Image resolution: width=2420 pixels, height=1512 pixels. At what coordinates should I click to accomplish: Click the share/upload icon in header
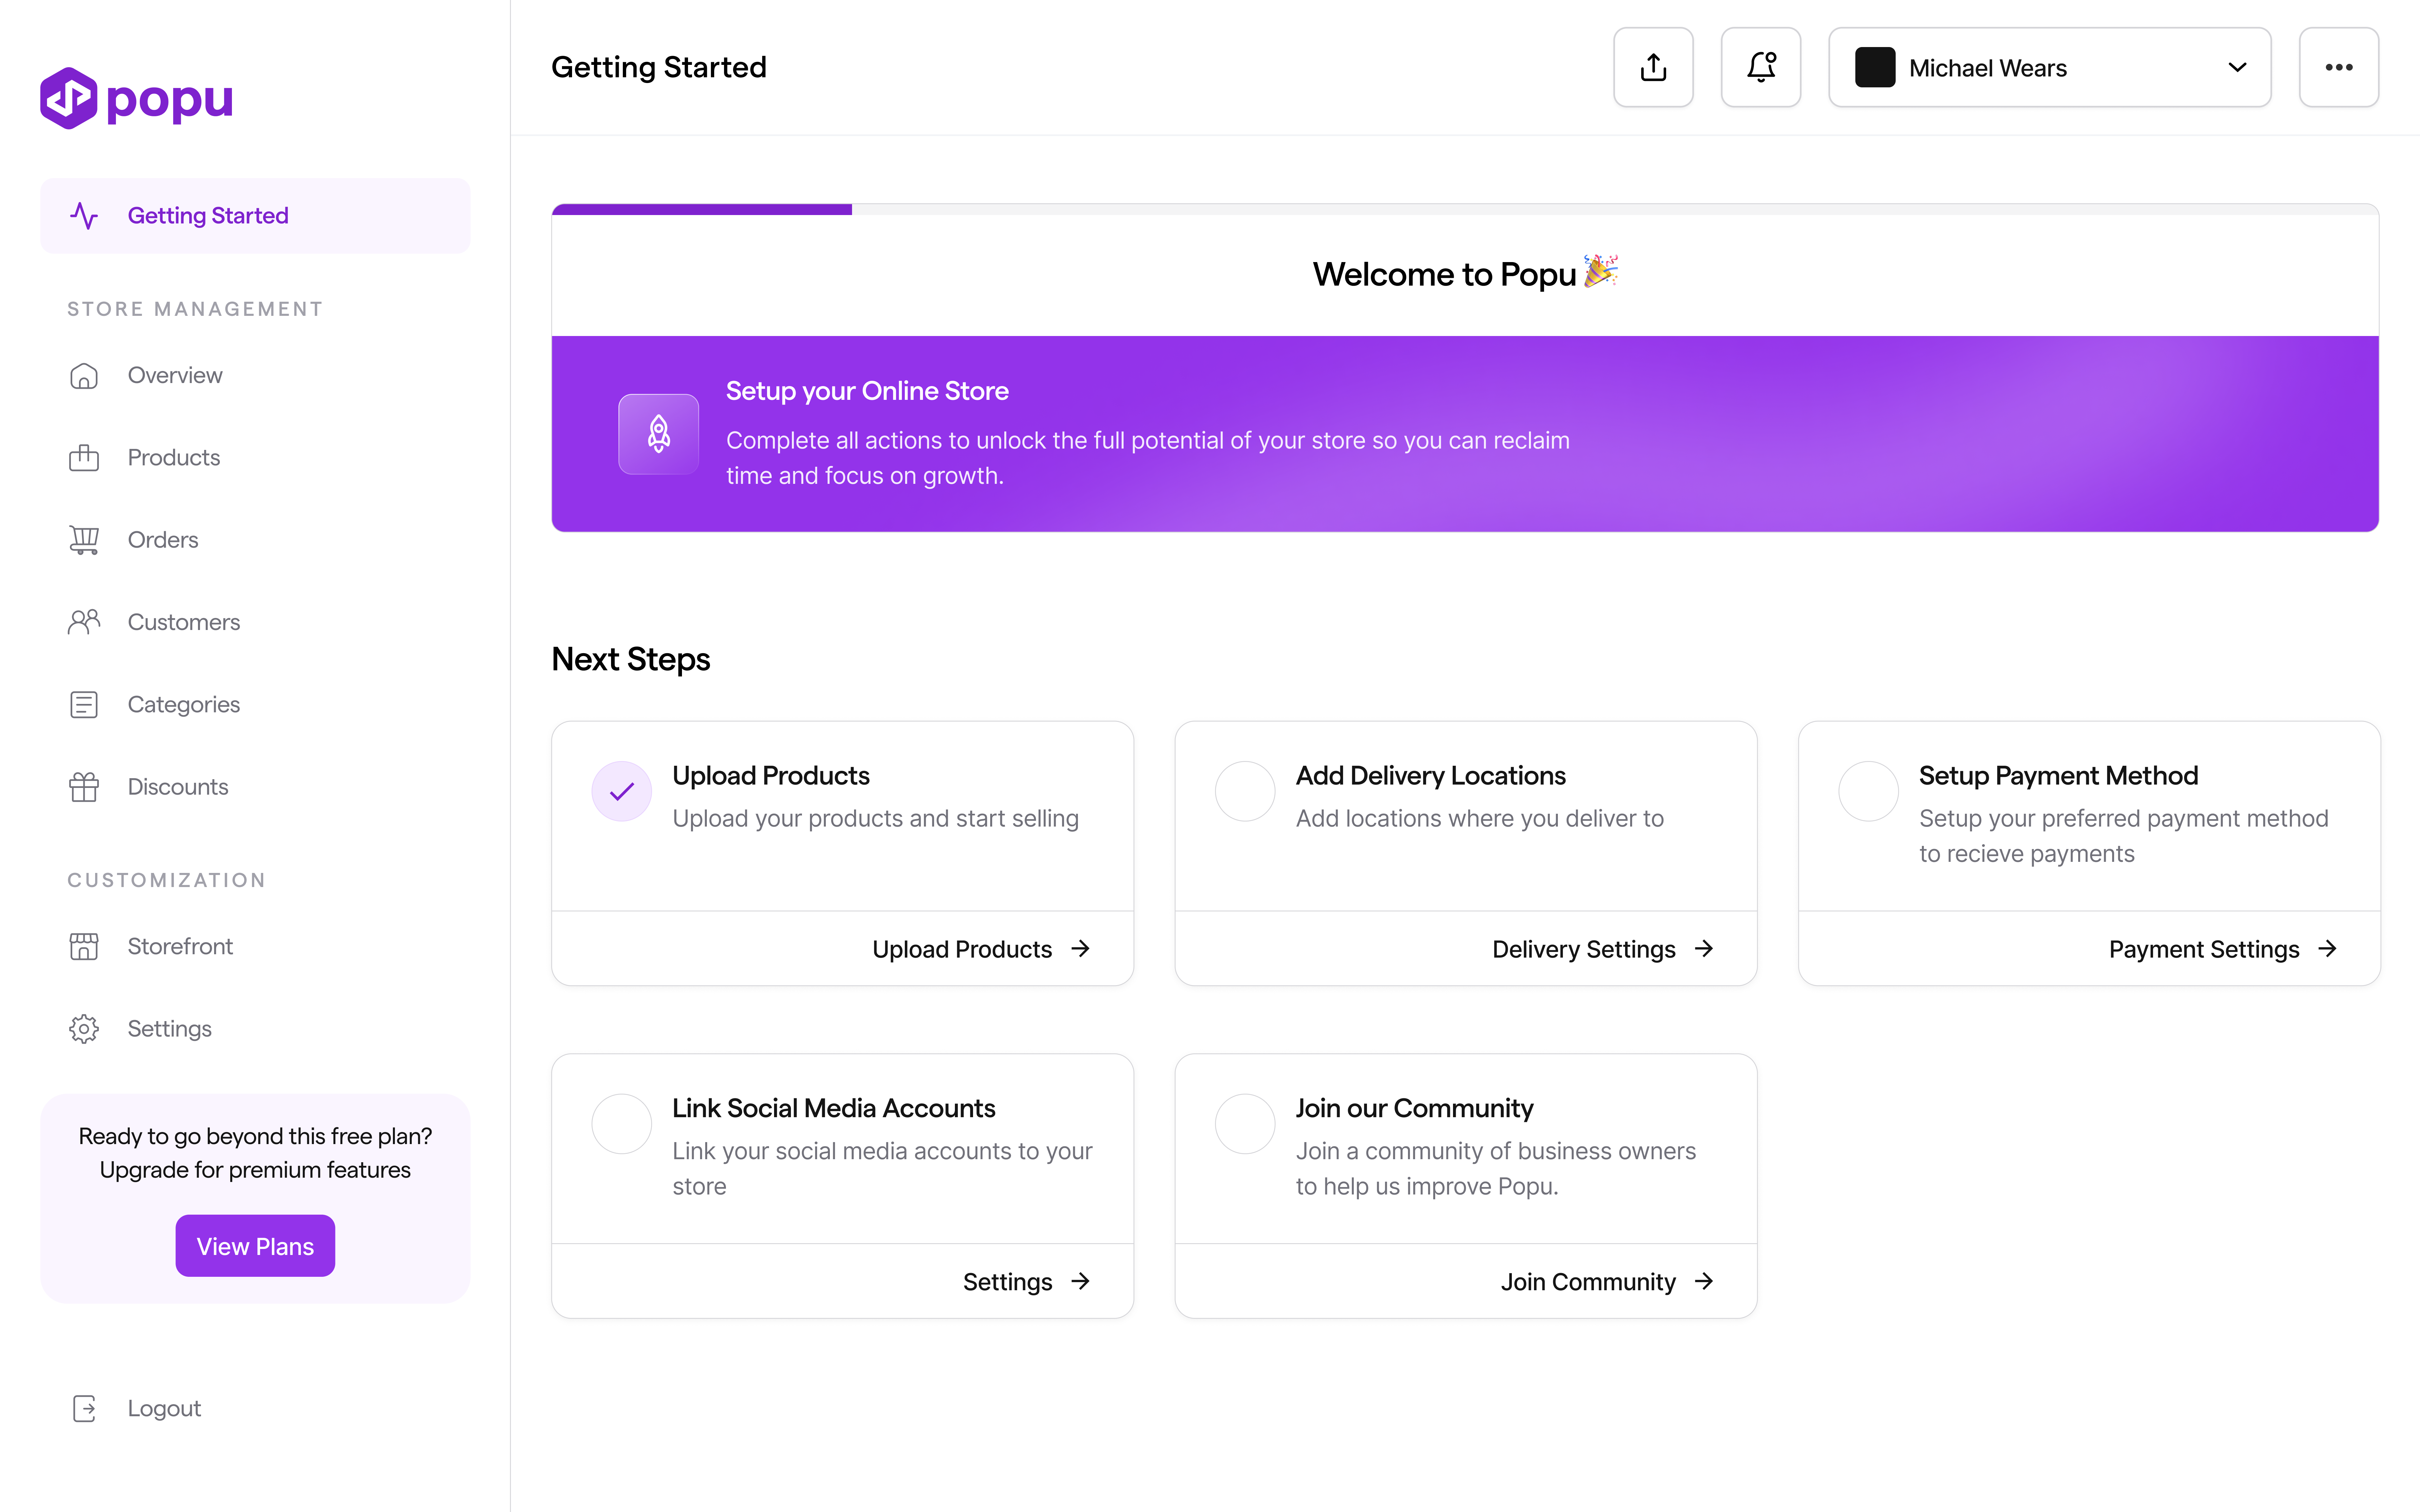click(x=1653, y=67)
